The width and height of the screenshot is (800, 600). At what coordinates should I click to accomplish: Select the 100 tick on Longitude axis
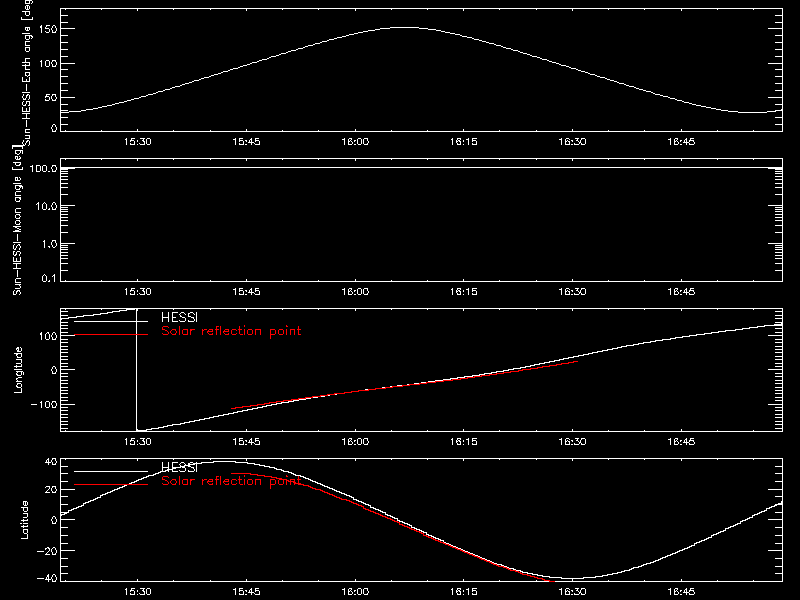tap(48, 336)
